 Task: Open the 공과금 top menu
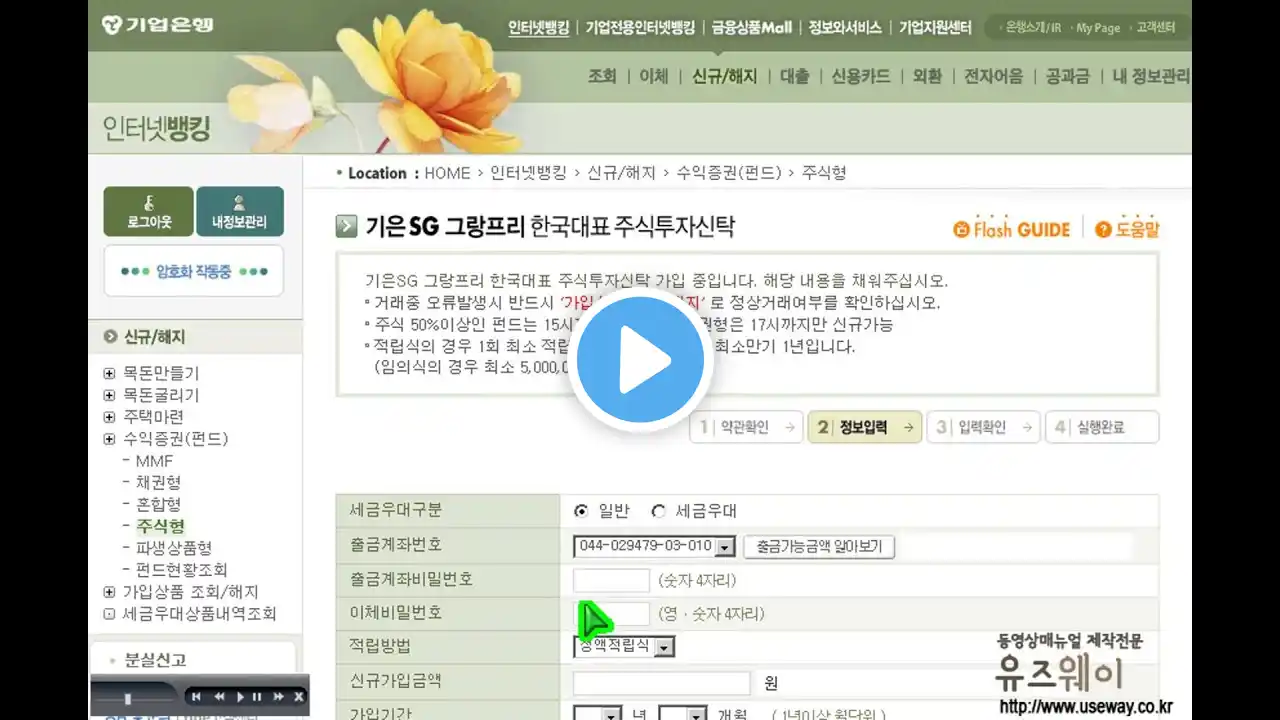click(1067, 76)
